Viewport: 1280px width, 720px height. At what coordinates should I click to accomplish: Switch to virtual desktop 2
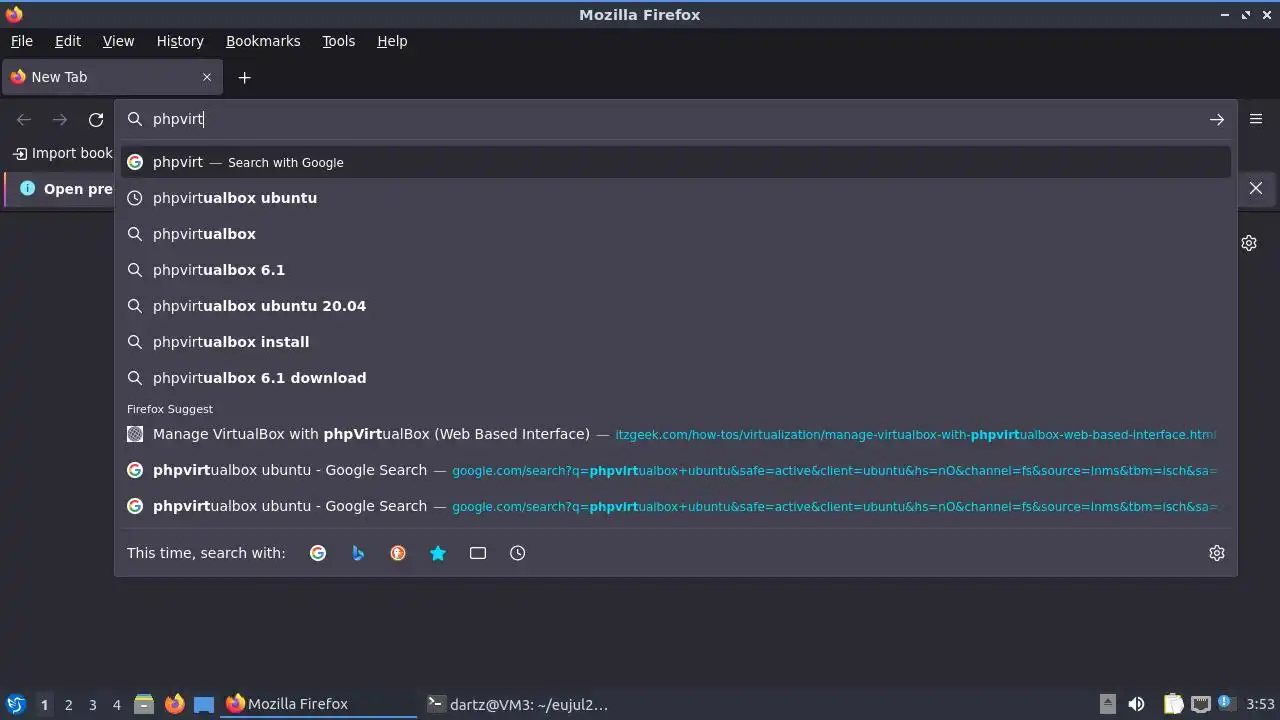coord(68,705)
